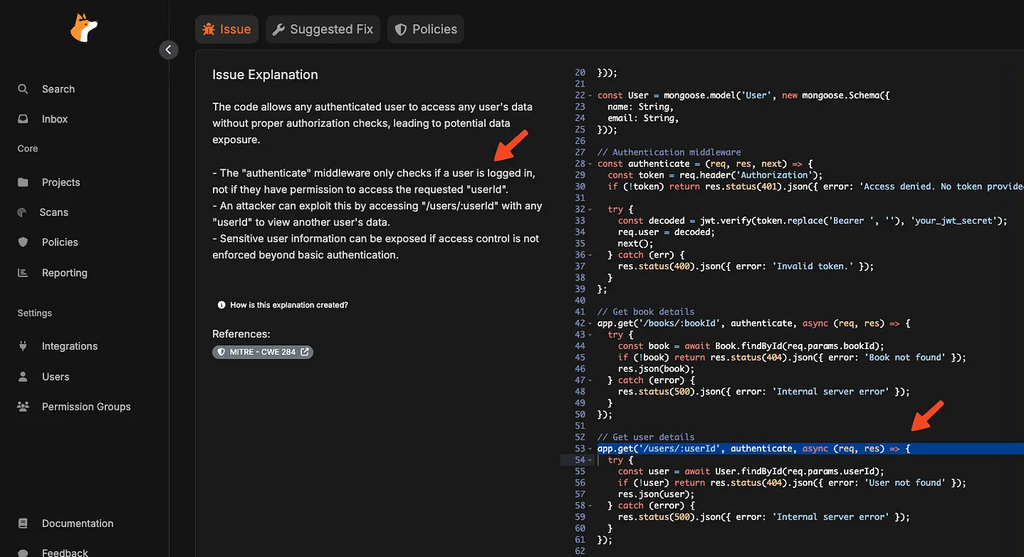Click the bug icon on Issue tab
This screenshot has width=1024, height=557.
point(208,29)
